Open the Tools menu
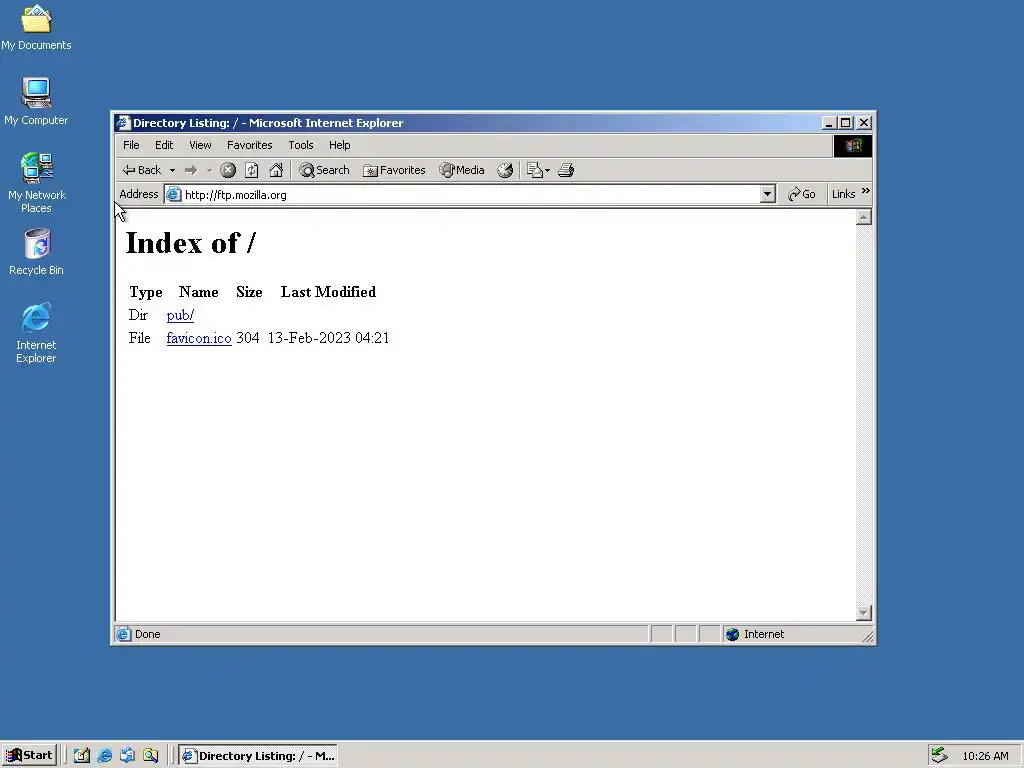The image size is (1024, 768). click(x=301, y=145)
